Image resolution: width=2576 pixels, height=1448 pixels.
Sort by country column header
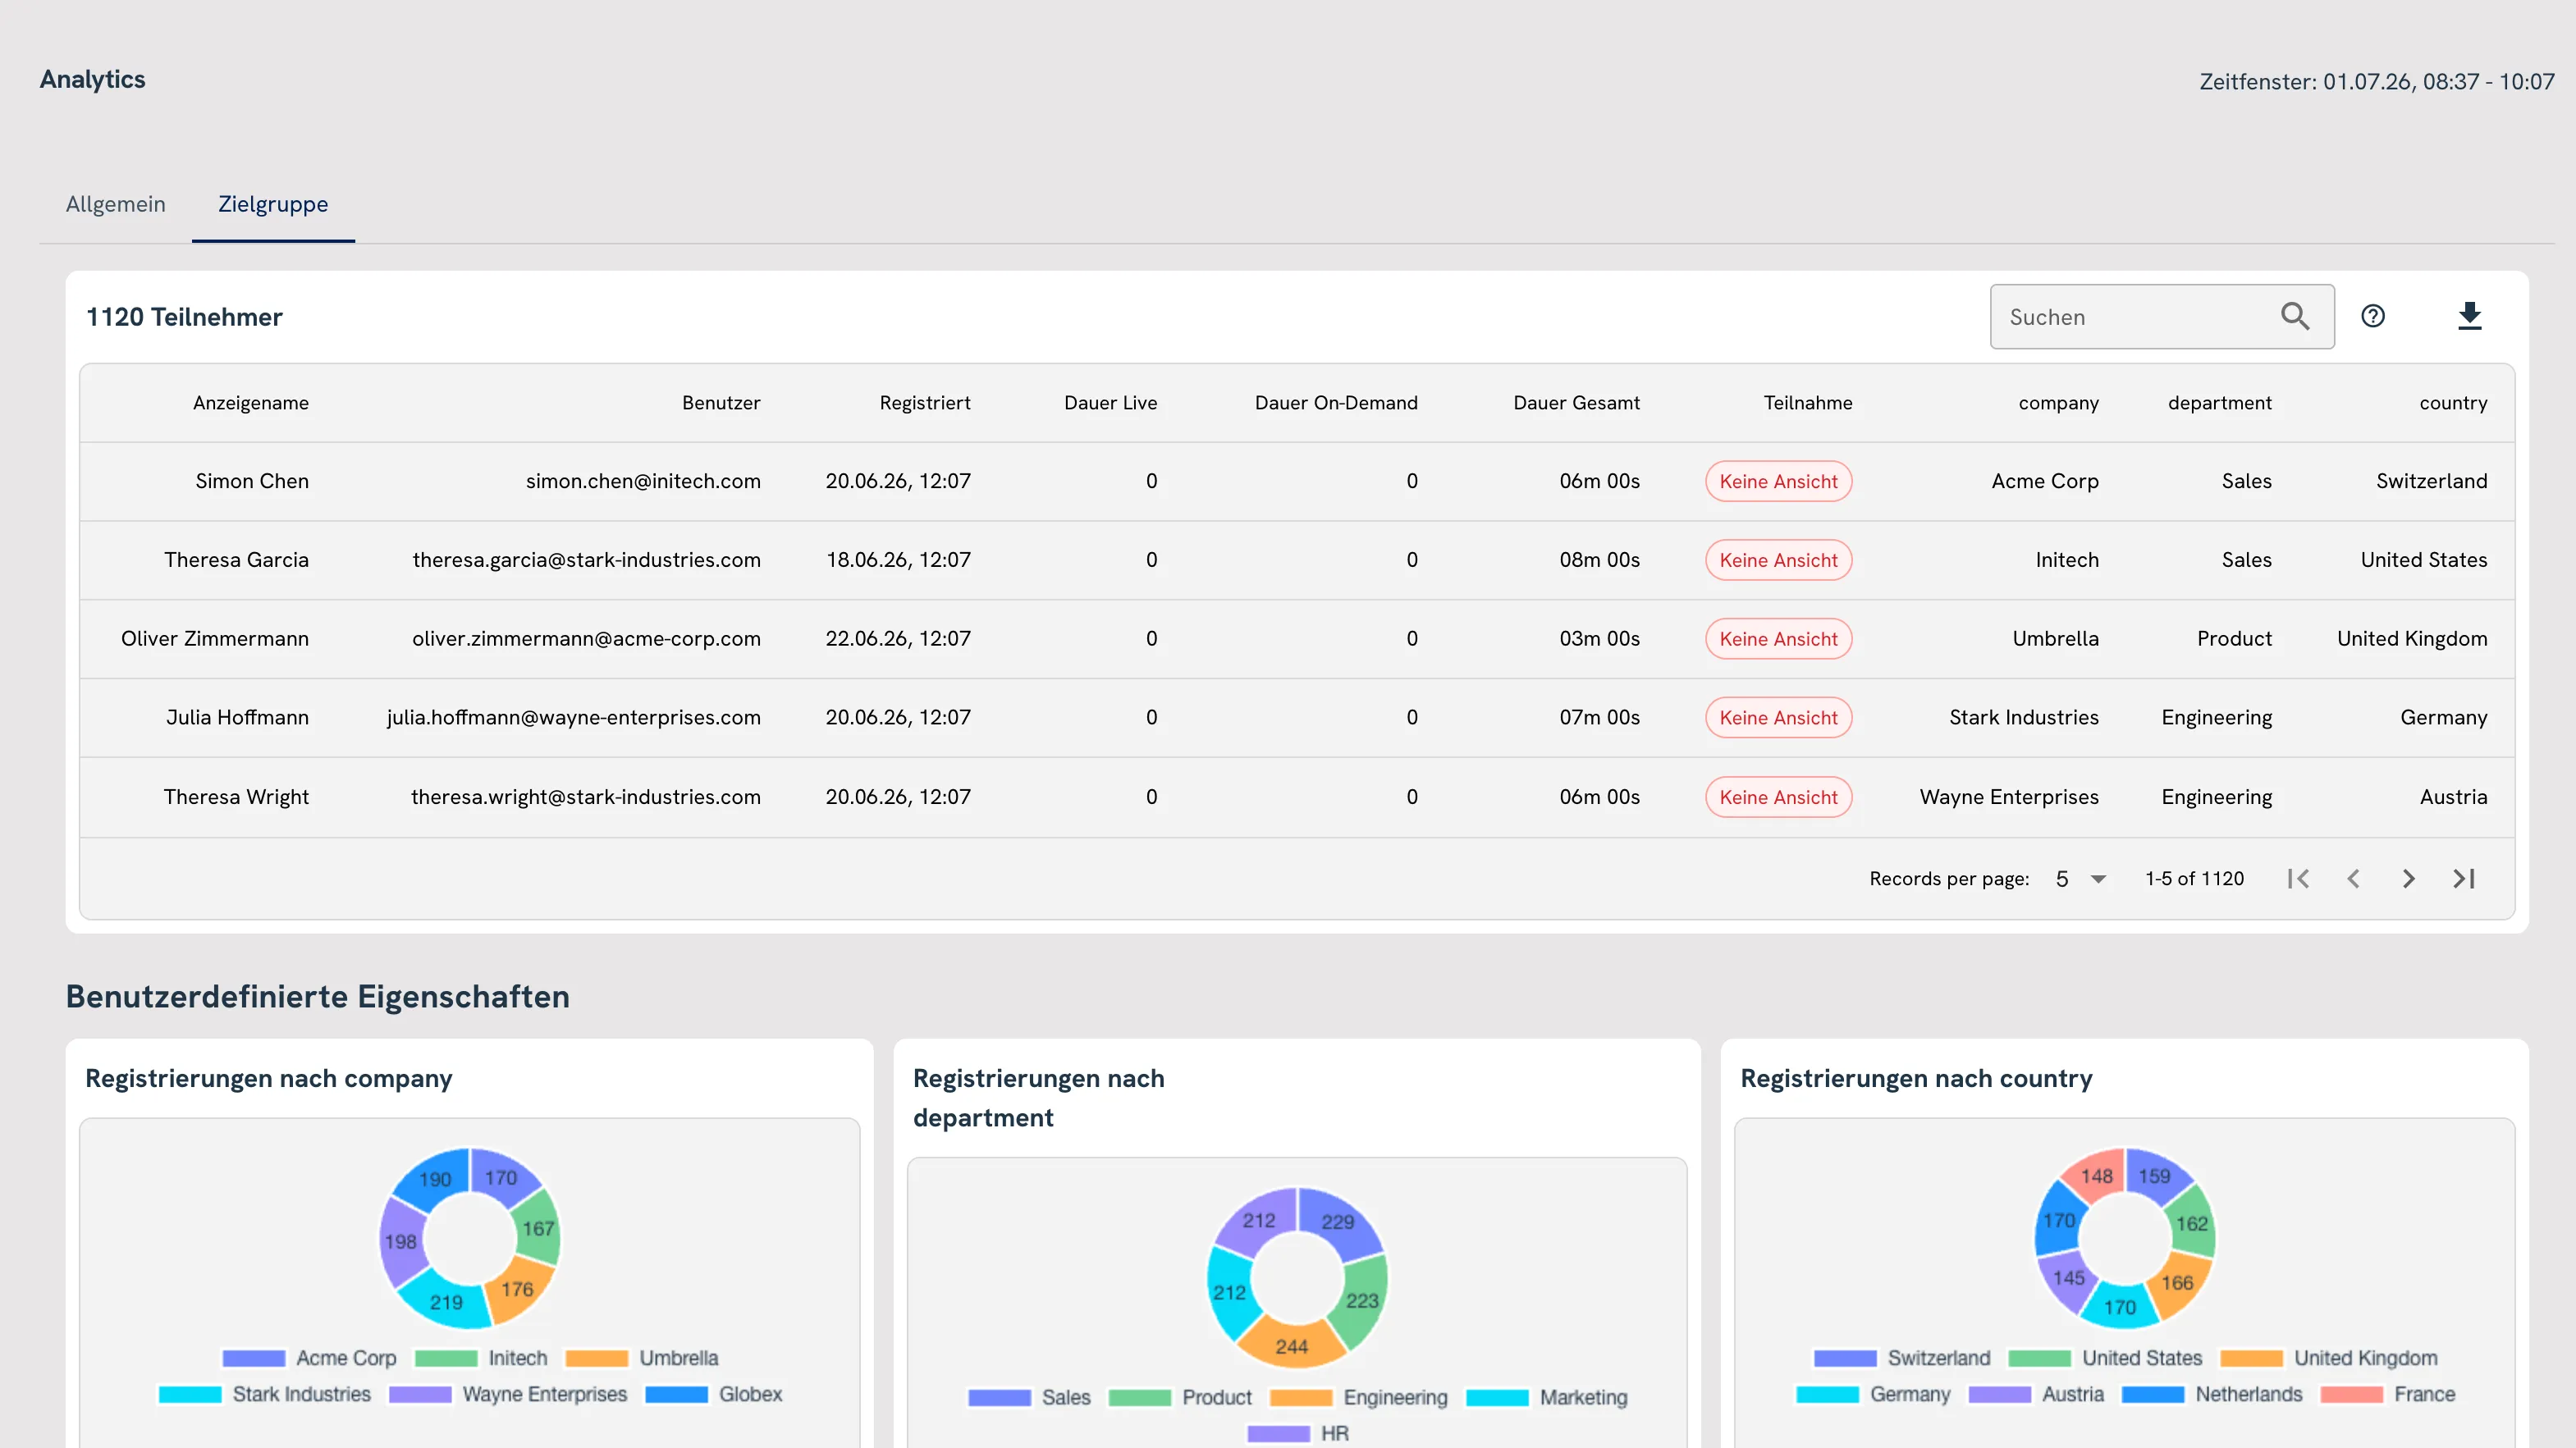tap(2453, 403)
